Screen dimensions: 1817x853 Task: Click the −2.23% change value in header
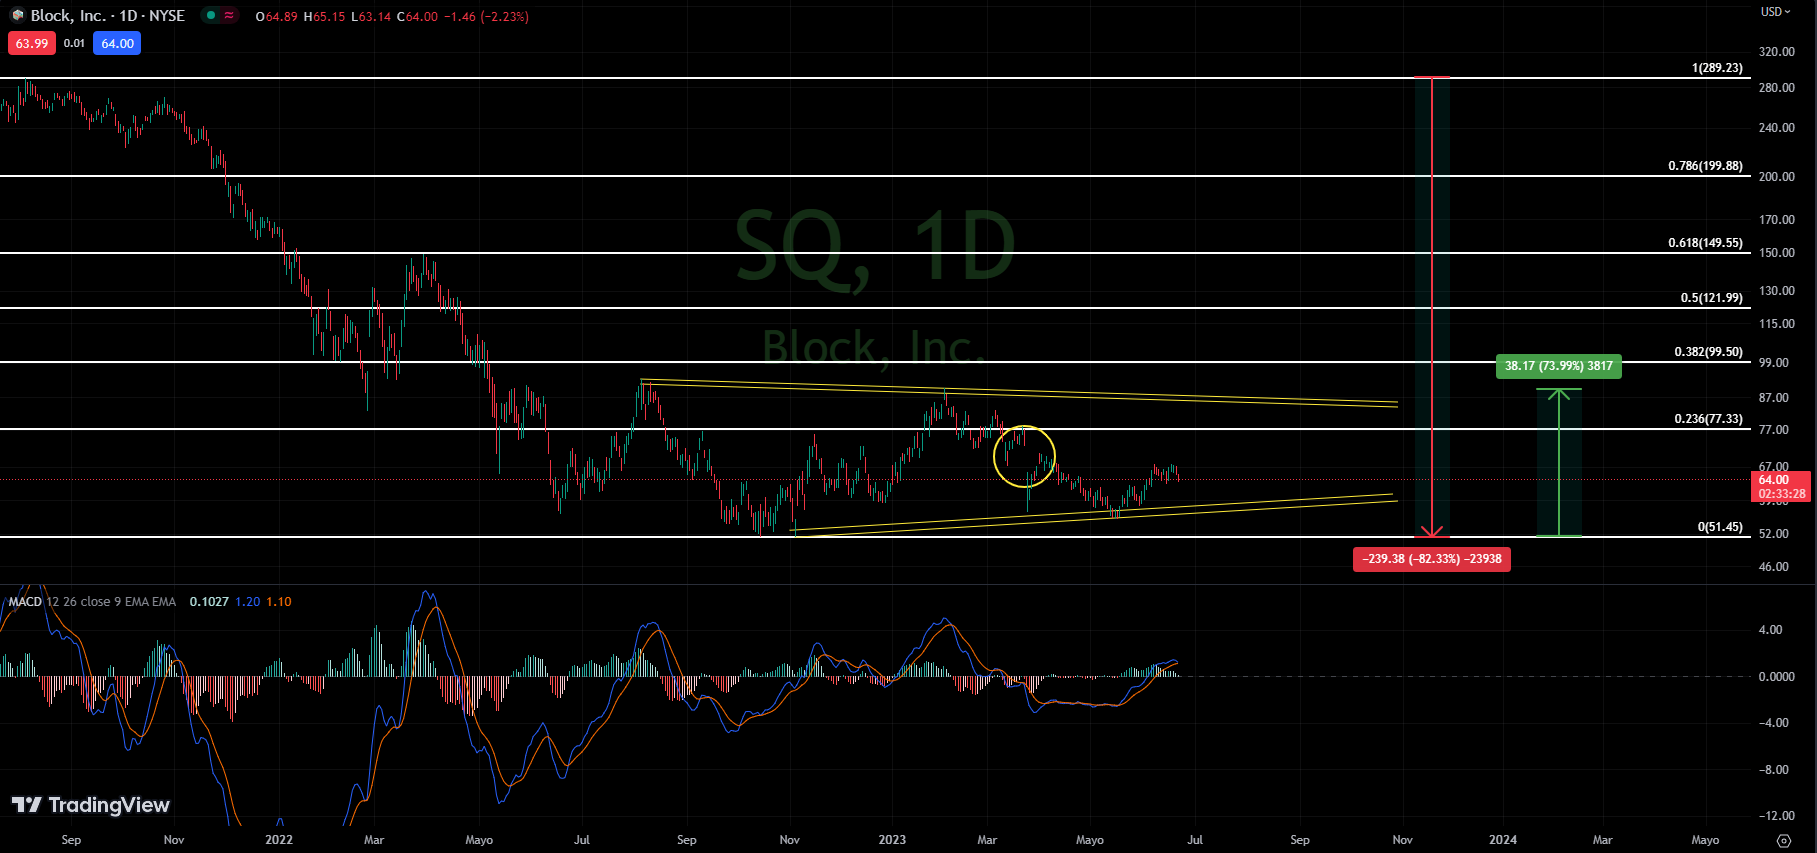click(504, 17)
